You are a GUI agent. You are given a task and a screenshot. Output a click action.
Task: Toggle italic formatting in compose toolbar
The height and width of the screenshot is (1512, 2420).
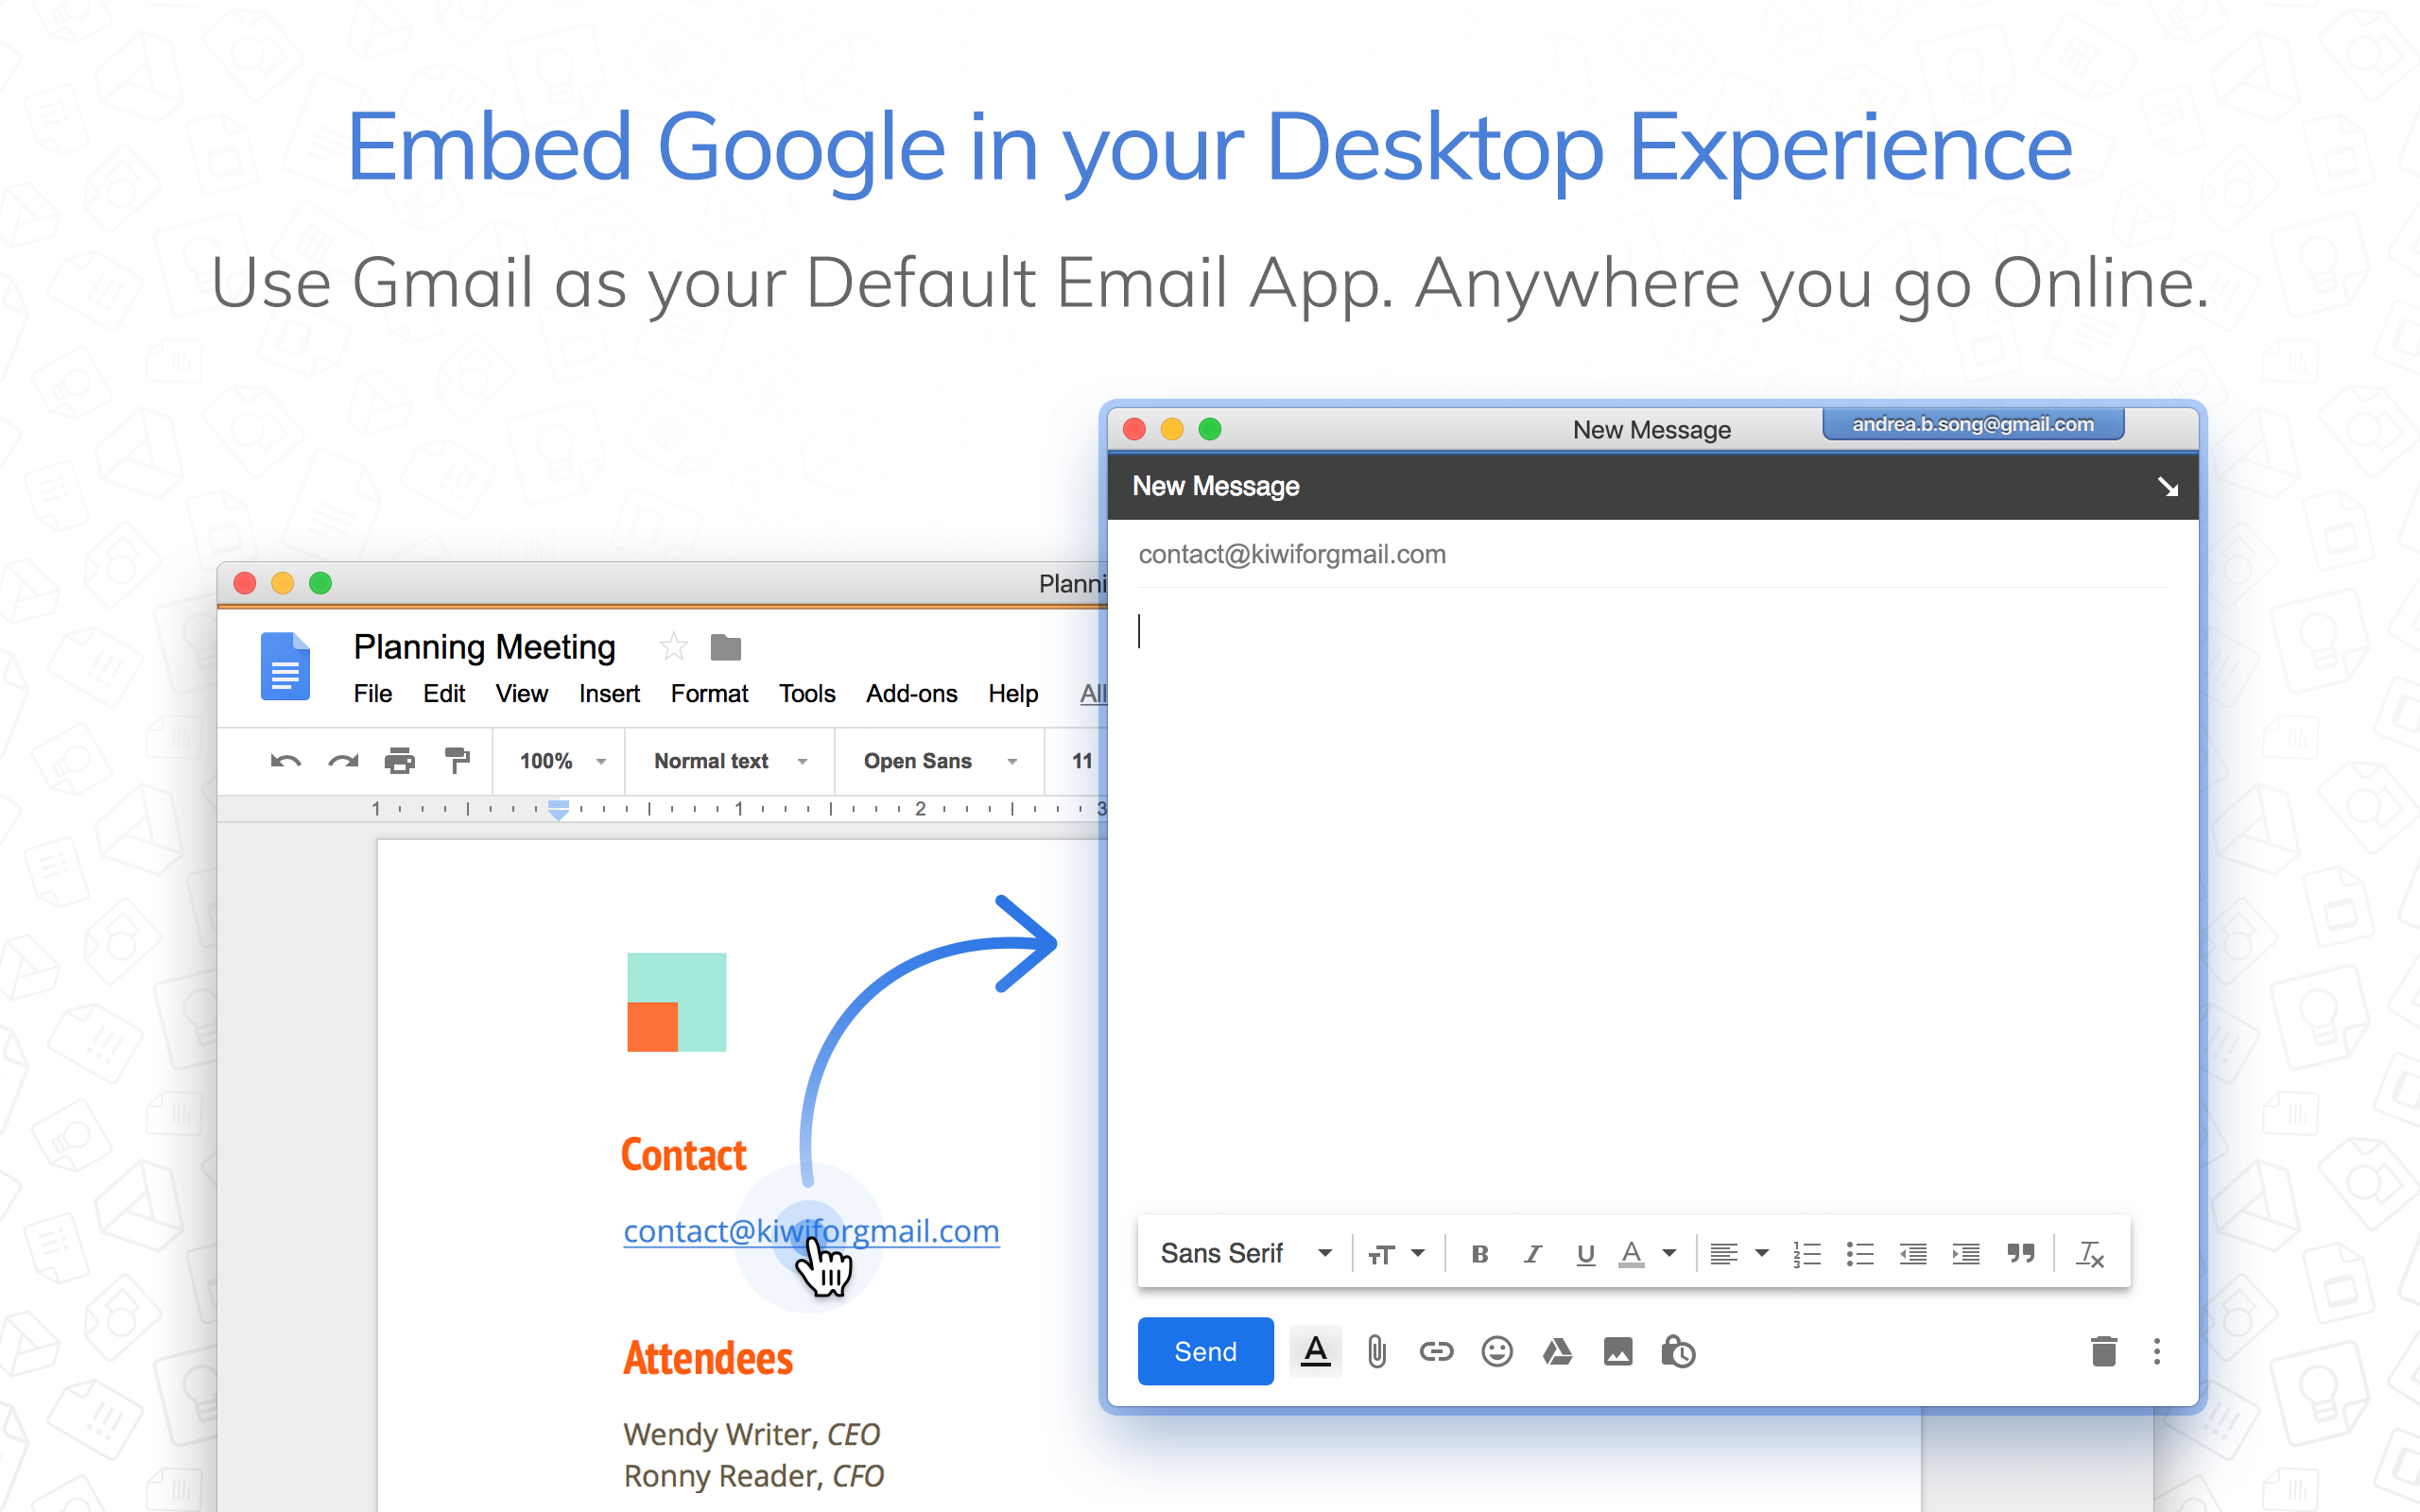pyautogui.click(x=1532, y=1254)
